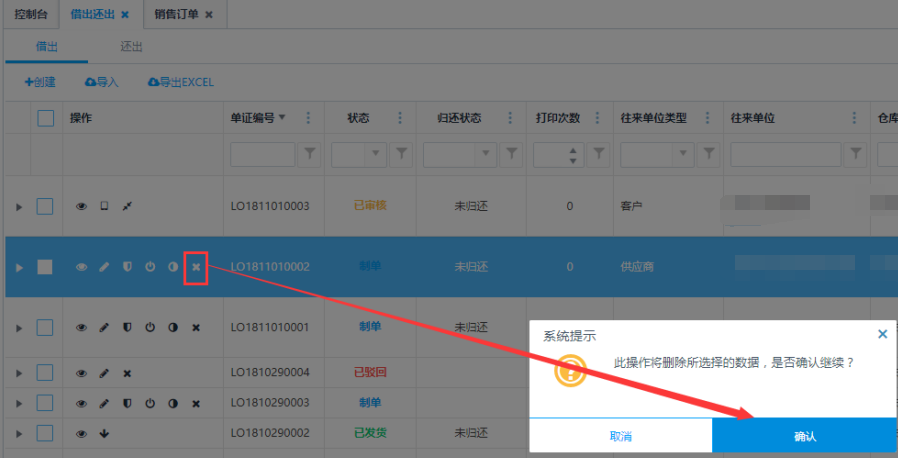View details via eye icon for LO1811010003
Viewport: 898px width, 458px height.
[82, 206]
